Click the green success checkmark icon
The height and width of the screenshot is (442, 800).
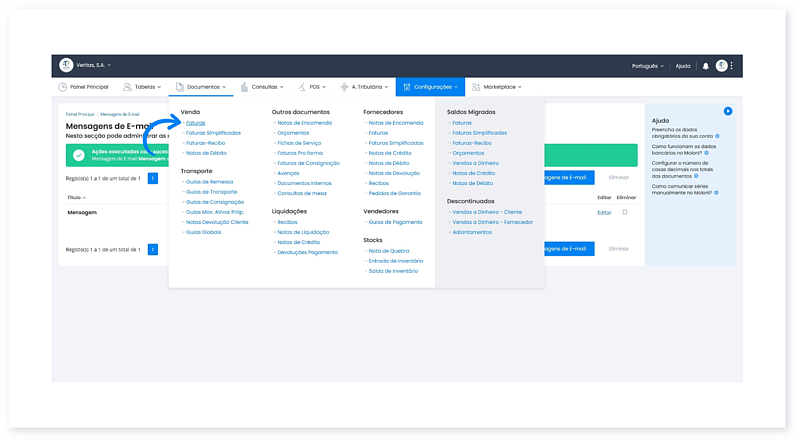tap(79, 154)
